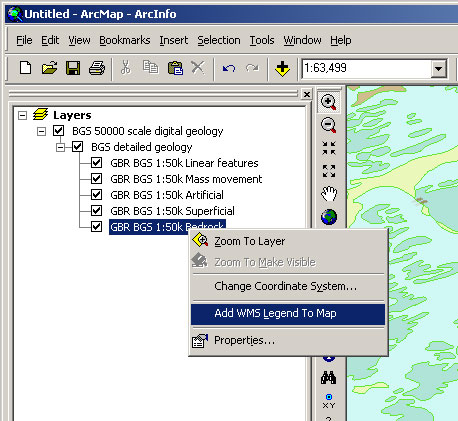Close the table of contents panel
Image resolution: width=458 pixels, height=421 pixels.
pos(307,94)
